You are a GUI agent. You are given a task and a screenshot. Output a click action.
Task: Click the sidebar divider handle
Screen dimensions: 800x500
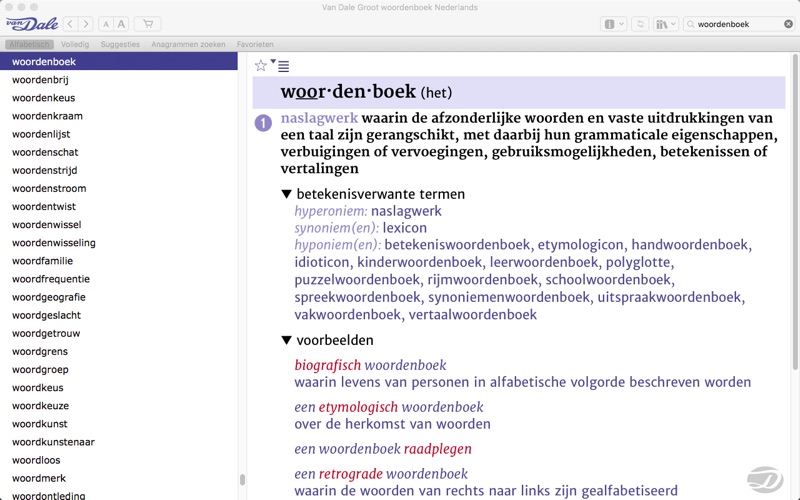[x=242, y=480]
